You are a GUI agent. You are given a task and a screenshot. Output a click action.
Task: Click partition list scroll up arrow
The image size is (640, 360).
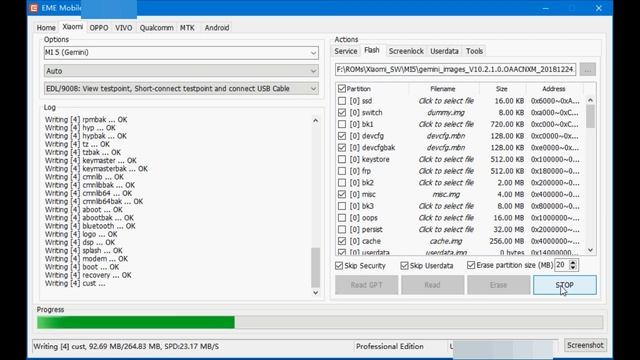tap(590, 100)
